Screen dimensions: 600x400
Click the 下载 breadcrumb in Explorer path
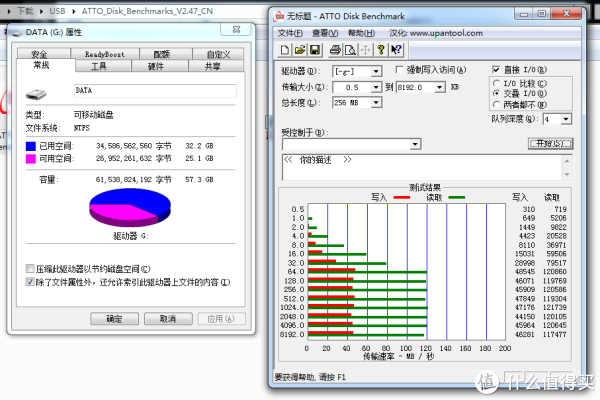click(x=25, y=11)
